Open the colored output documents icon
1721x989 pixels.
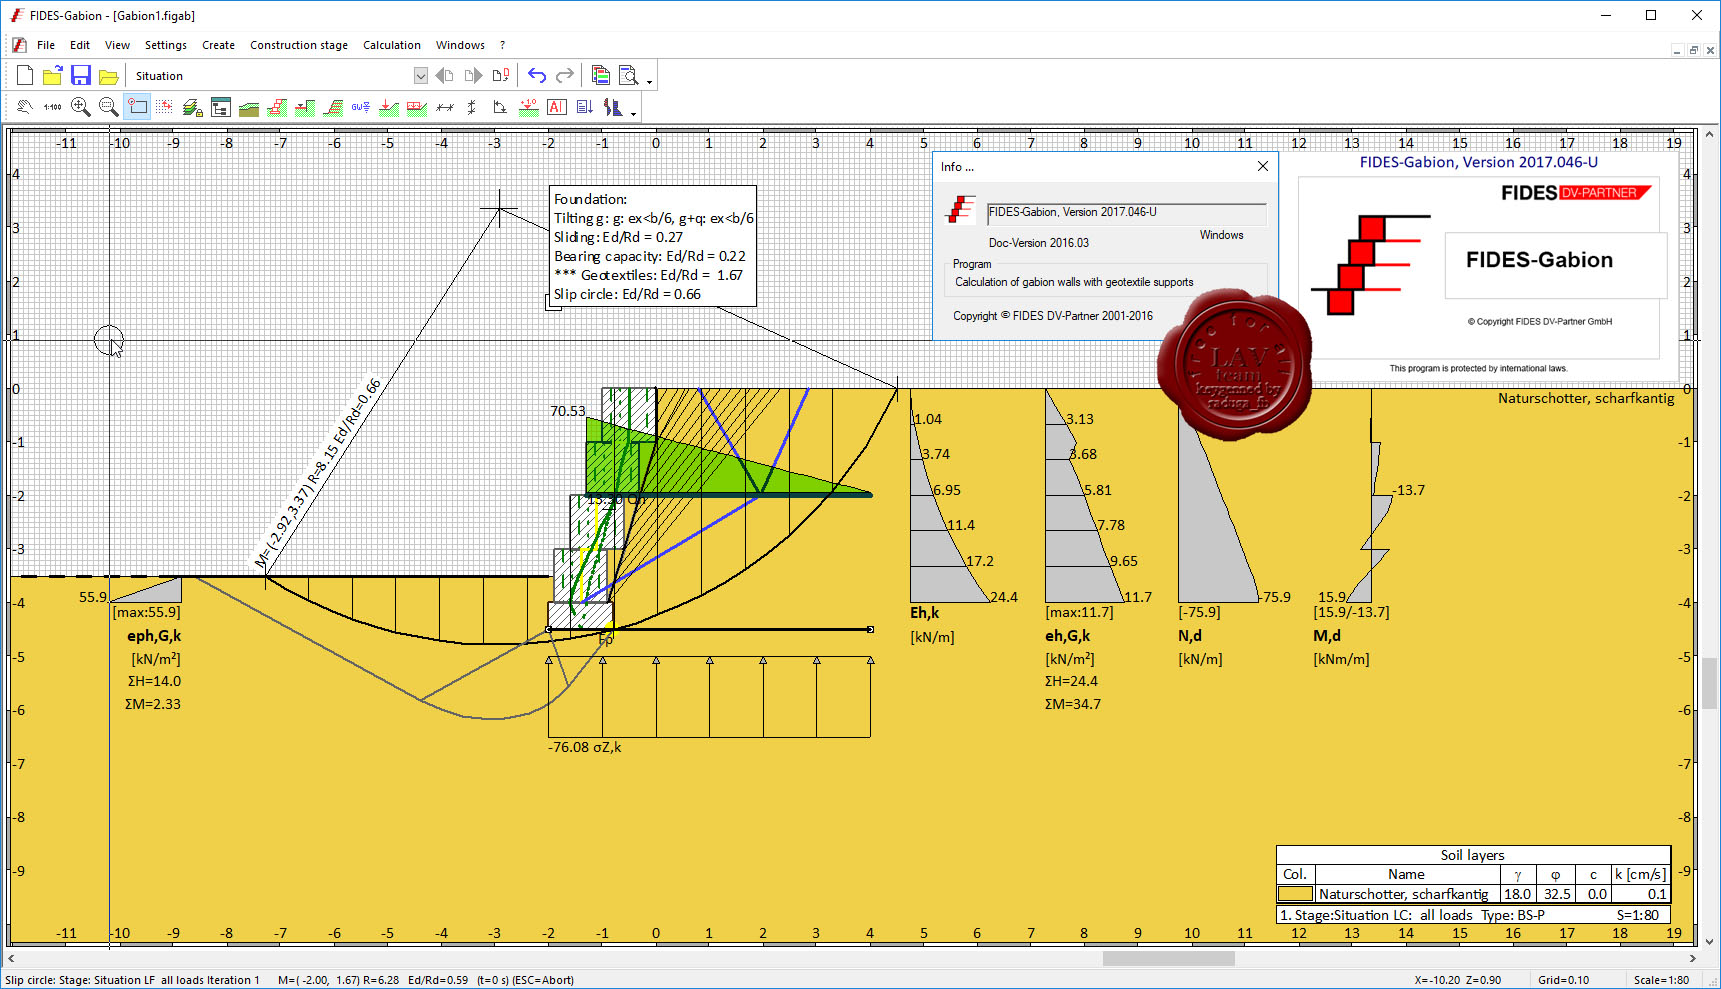(601, 76)
